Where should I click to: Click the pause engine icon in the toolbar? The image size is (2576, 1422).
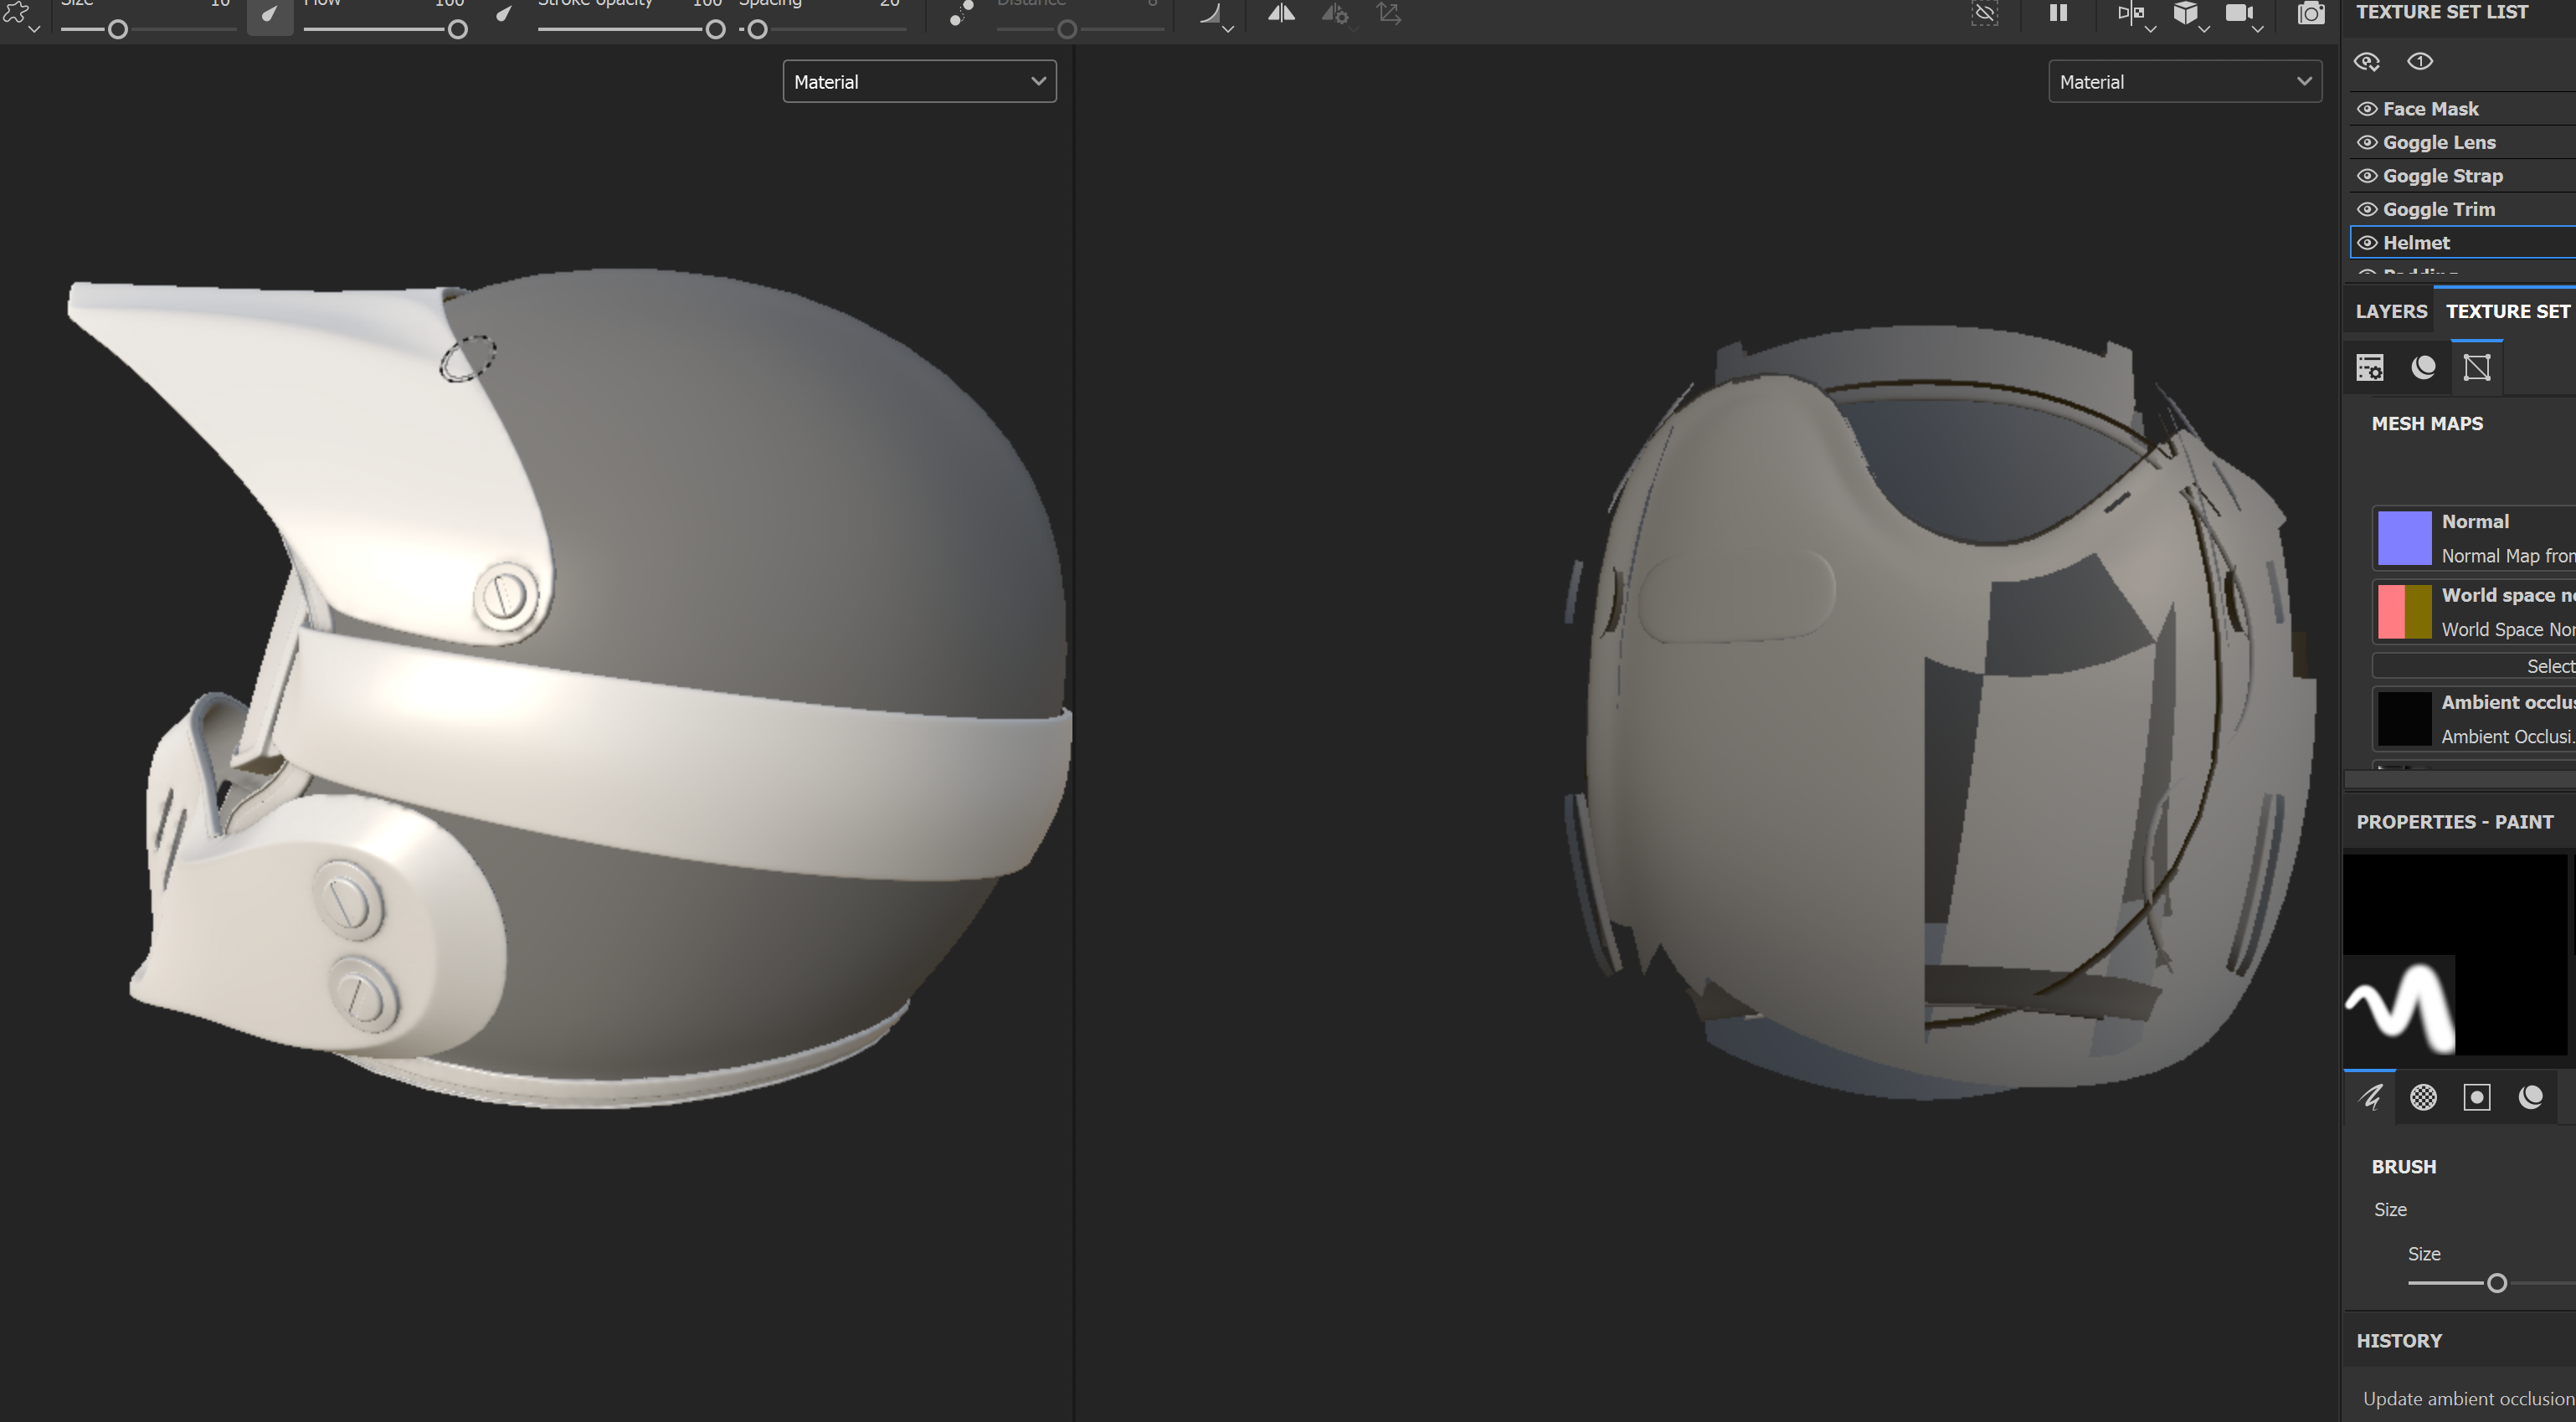click(2058, 14)
